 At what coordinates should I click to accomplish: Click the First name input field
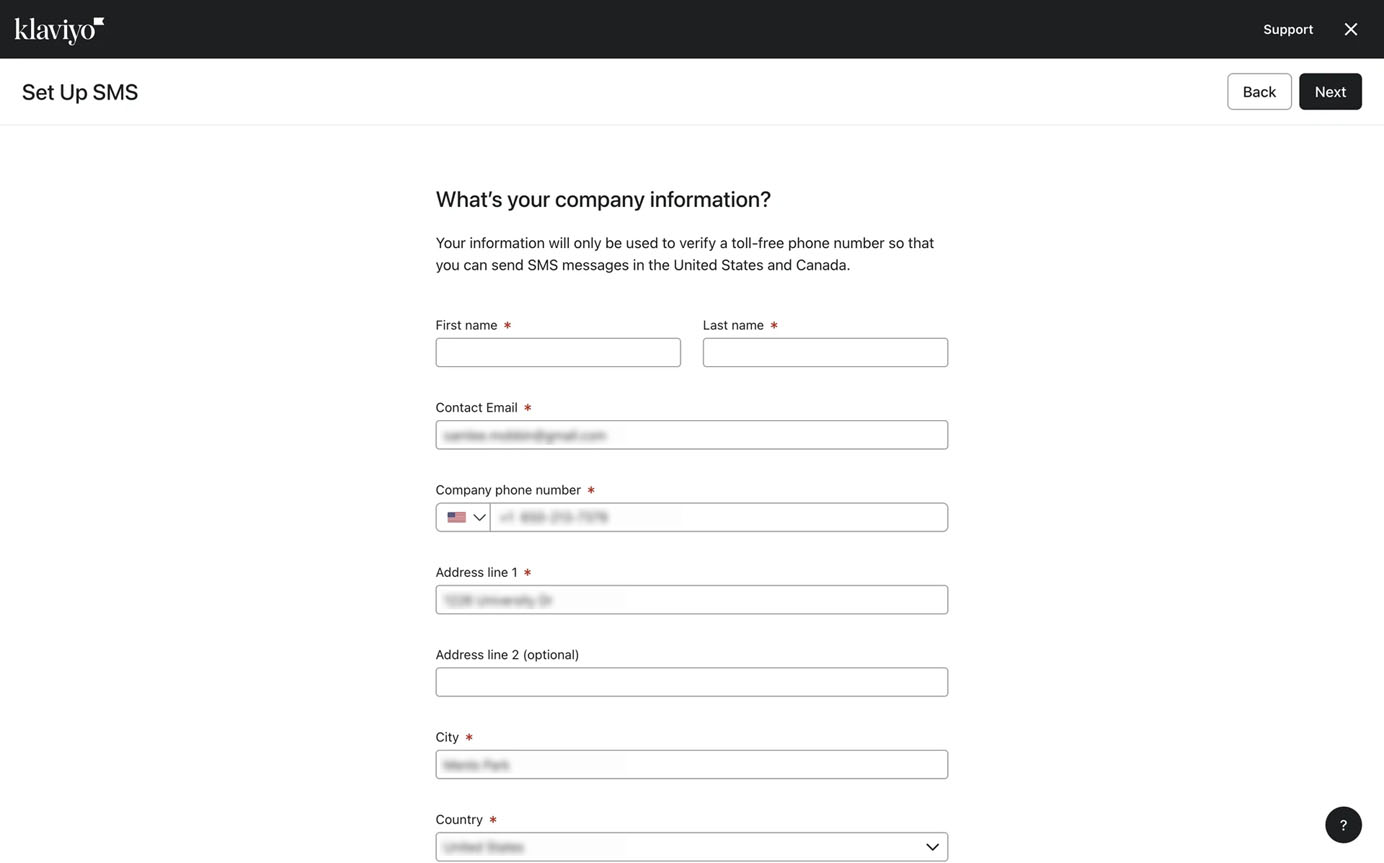(557, 351)
